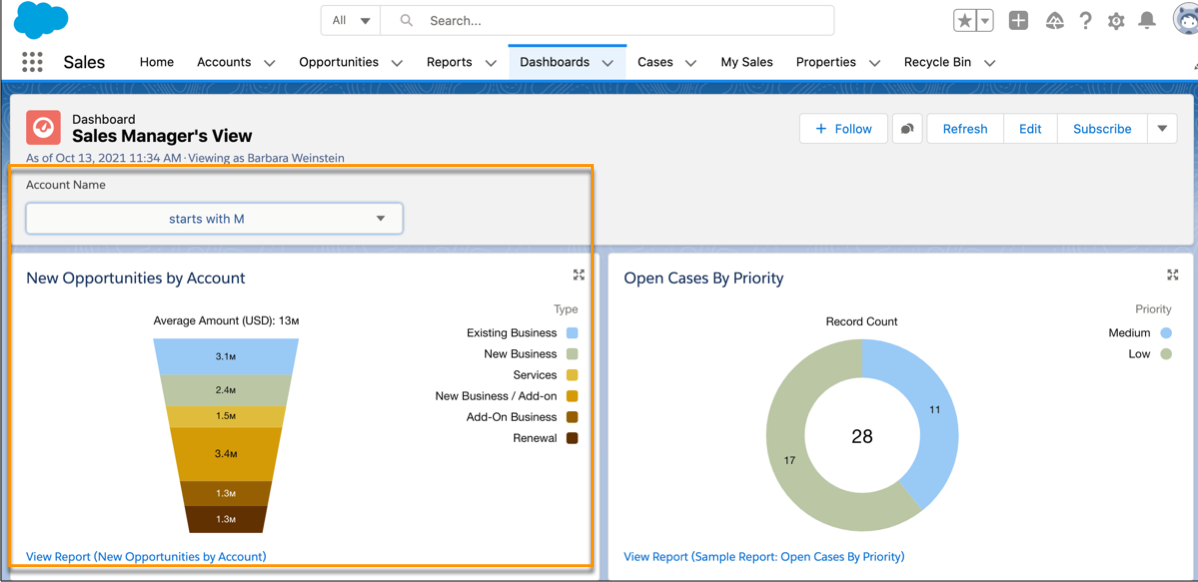Open the Help question mark icon
The height and width of the screenshot is (582, 1198).
tap(1085, 21)
